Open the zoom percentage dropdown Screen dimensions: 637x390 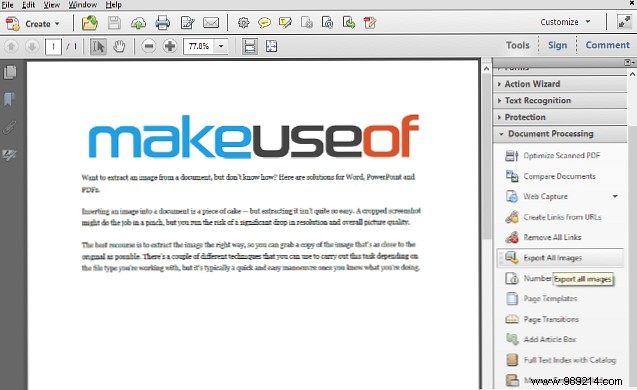pyautogui.click(x=221, y=46)
